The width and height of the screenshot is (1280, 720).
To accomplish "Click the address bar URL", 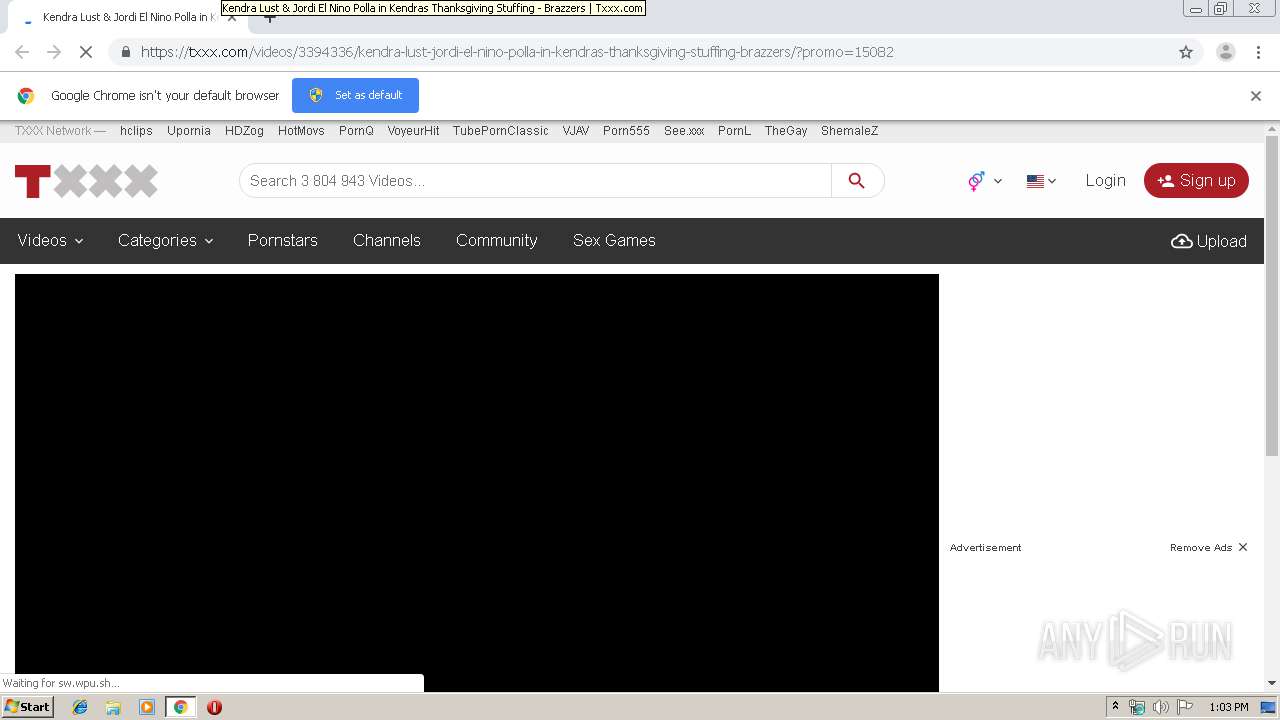I will tap(517, 52).
